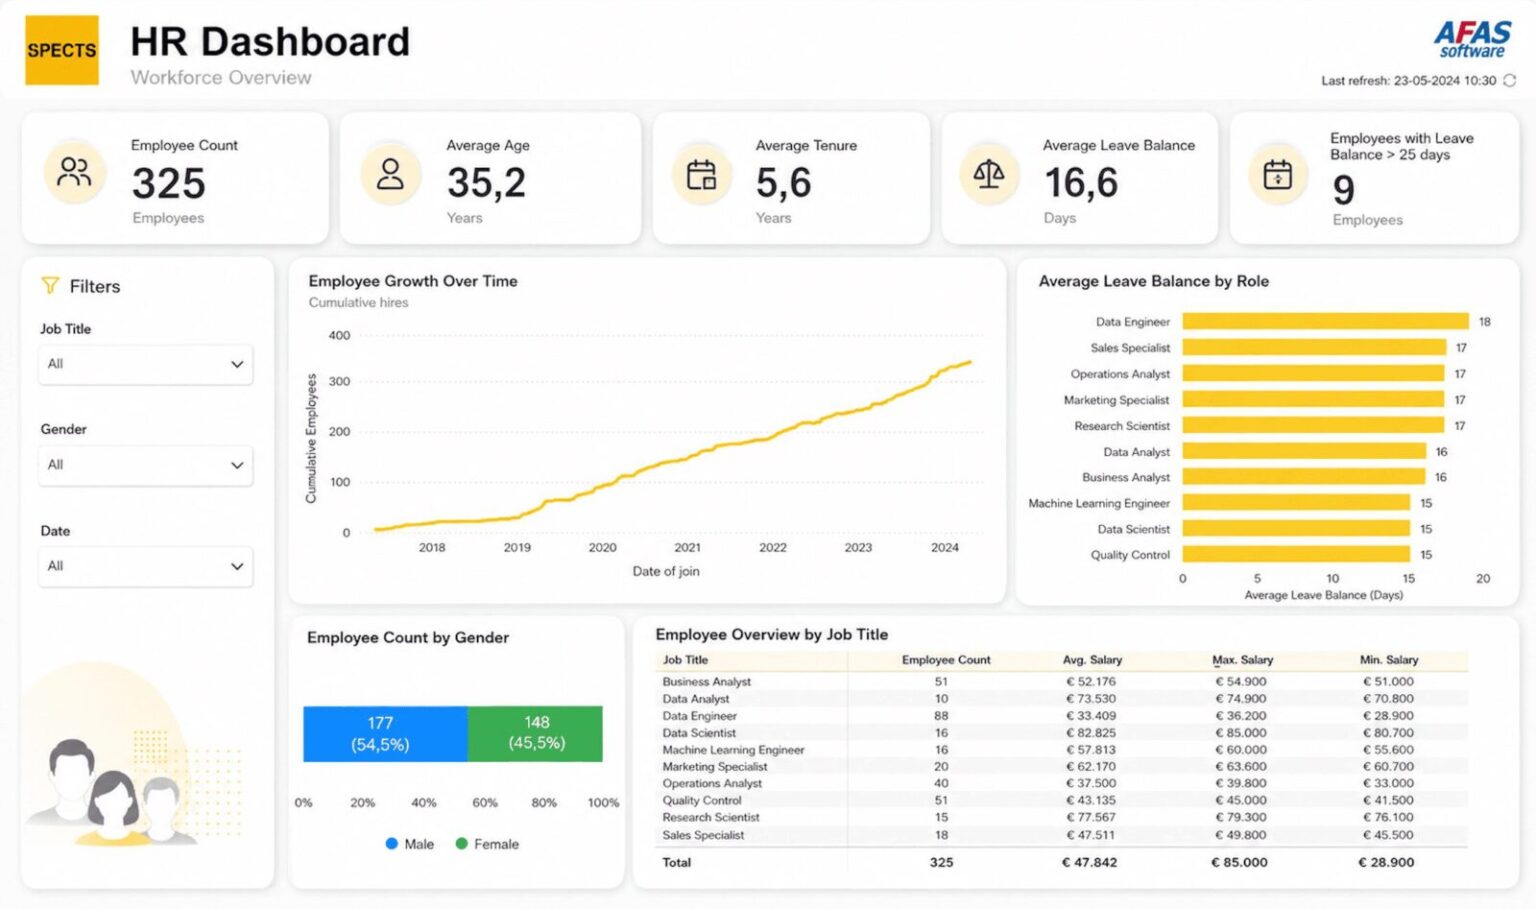Screen dimensions: 1536x909
Task: Click the € 82.825 Data Scientist average salary
Action: 1090,733
